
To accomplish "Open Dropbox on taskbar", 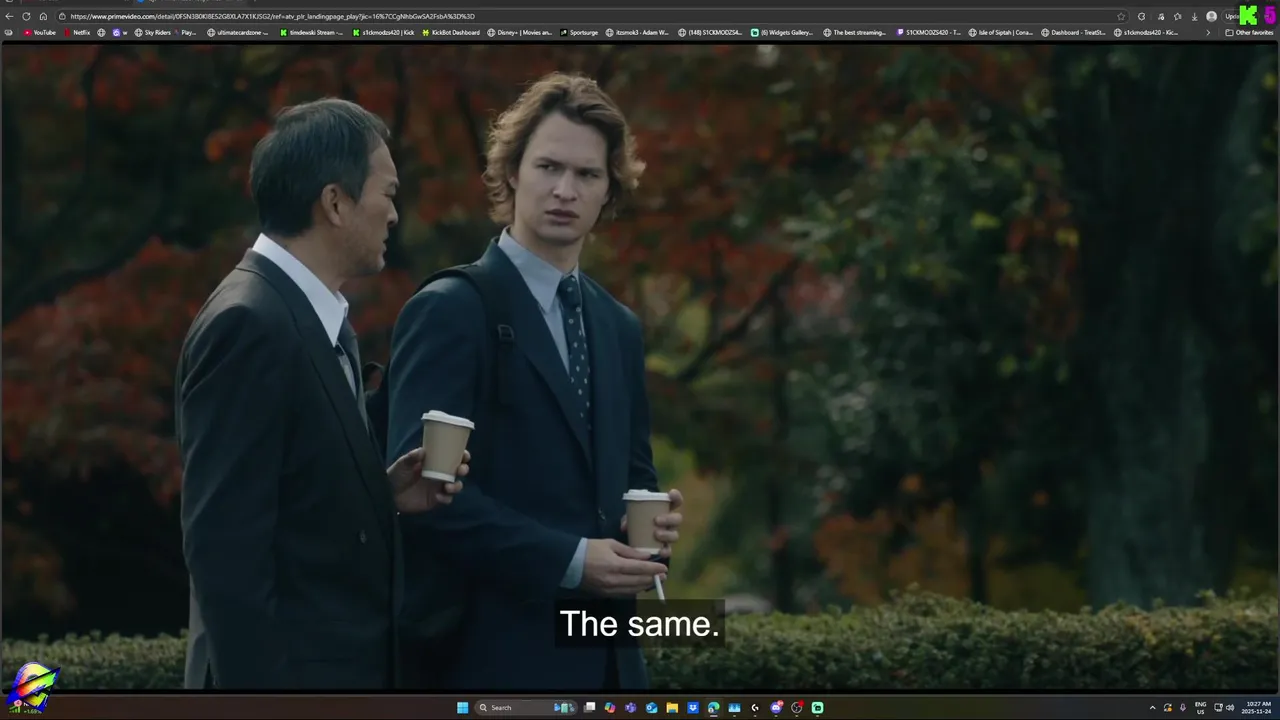I will [x=693, y=708].
